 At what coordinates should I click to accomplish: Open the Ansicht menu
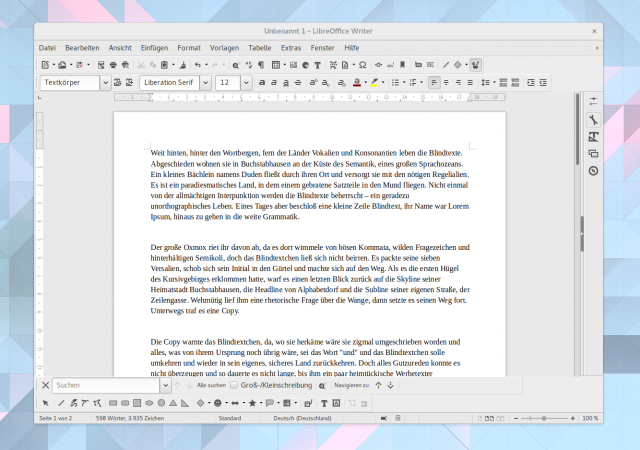tap(120, 48)
